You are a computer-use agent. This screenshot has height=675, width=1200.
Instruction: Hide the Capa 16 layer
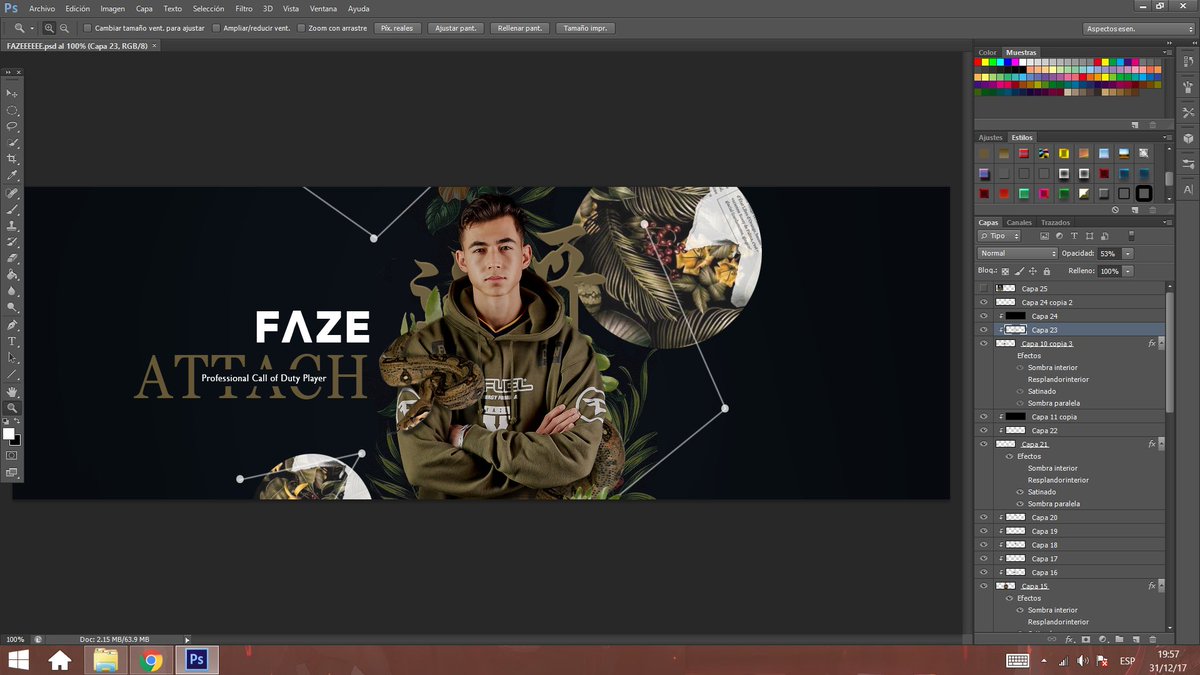coord(984,572)
